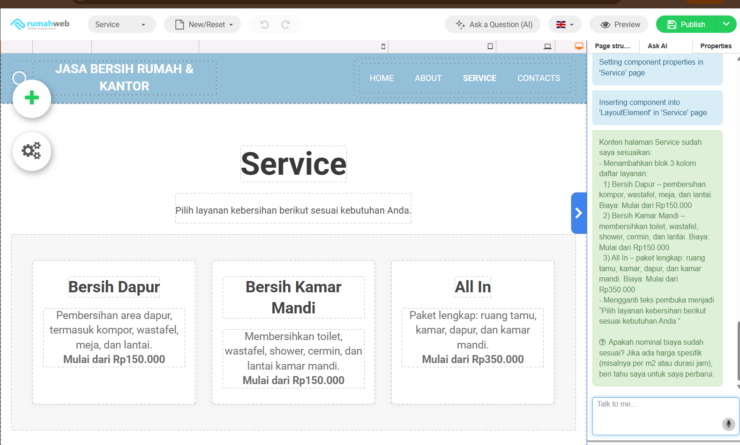Open the language flag dropdown
The width and height of the screenshot is (740, 445).
(566, 24)
